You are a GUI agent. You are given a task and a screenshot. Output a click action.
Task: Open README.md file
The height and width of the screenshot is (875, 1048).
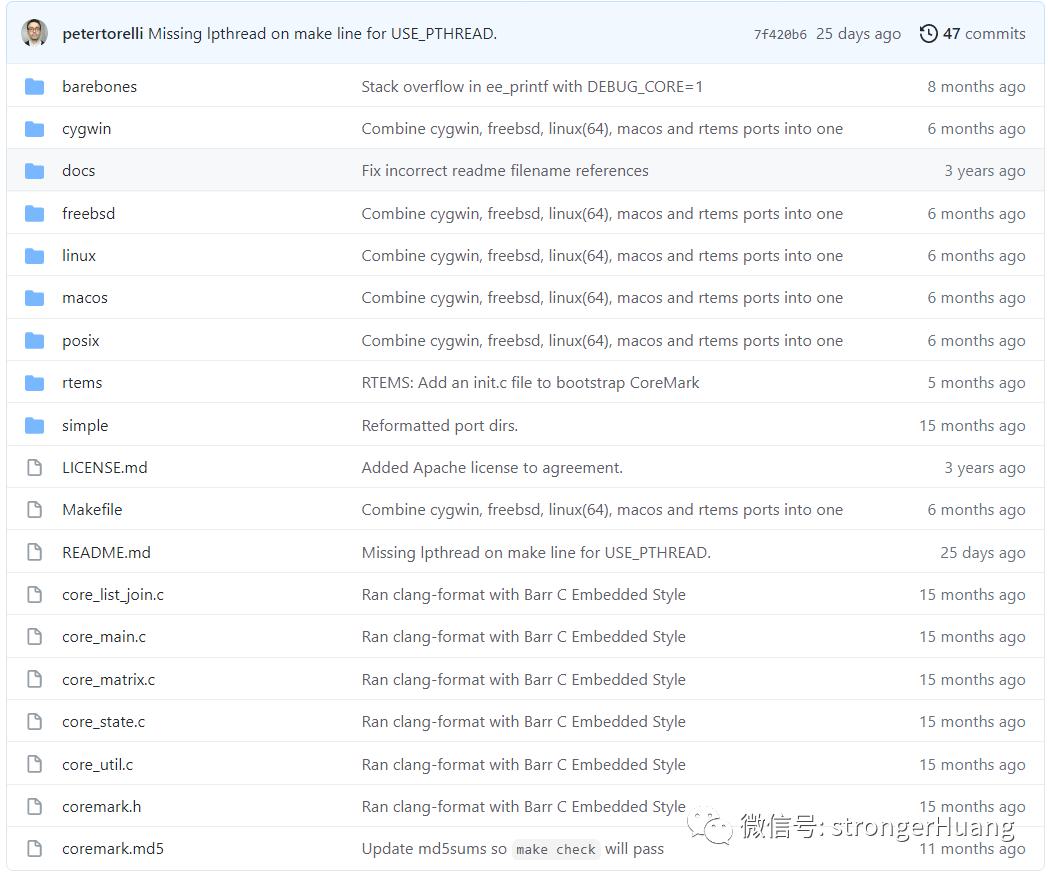106,552
